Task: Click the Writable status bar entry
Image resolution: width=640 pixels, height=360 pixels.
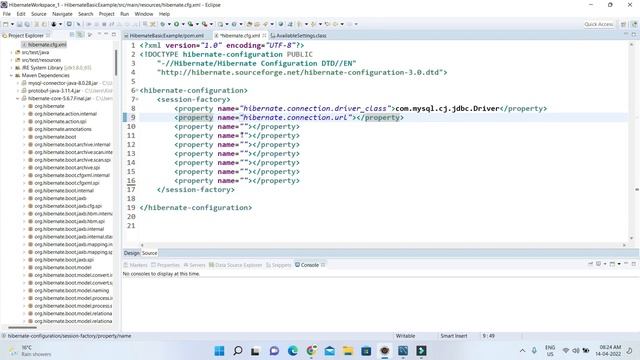Action: 405,336
